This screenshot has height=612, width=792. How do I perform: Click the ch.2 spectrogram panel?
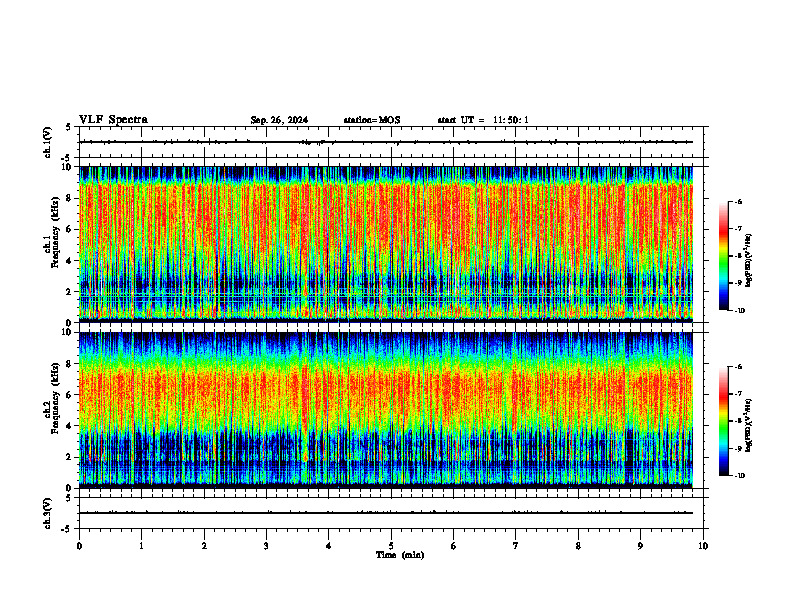coord(386,410)
